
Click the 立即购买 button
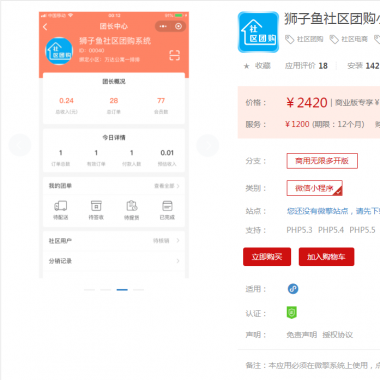267,257
